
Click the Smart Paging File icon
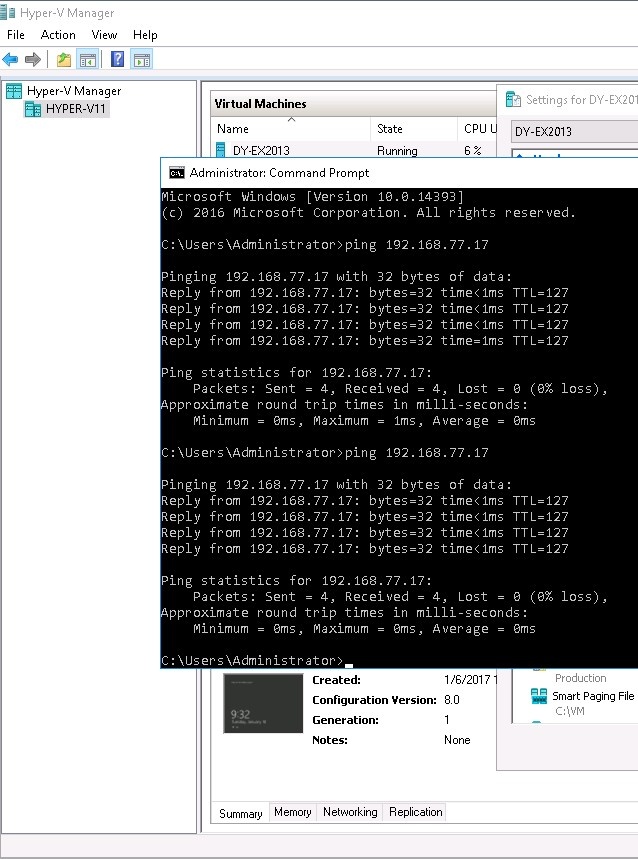tap(539, 696)
